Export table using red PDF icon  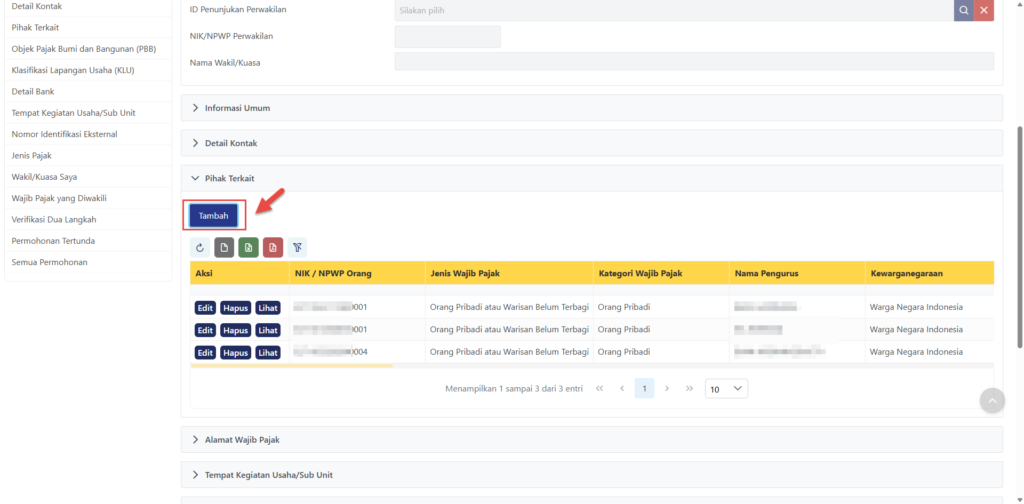tap(273, 247)
